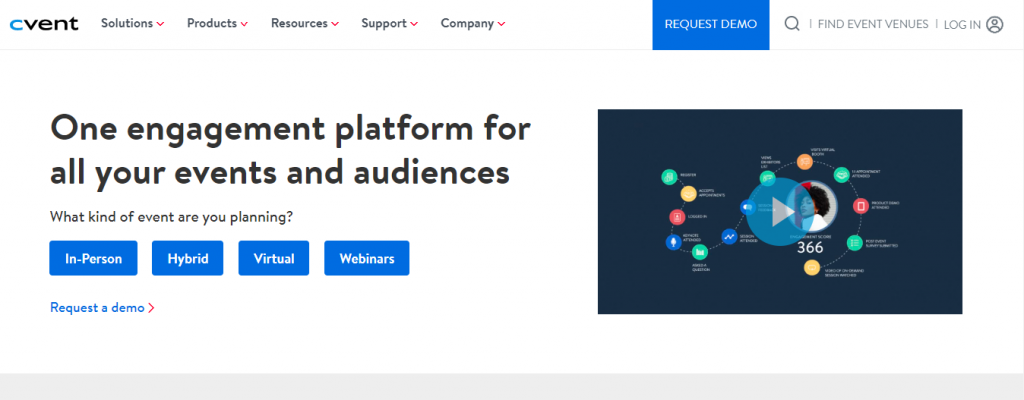Open the Support dropdown

[389, 24]
